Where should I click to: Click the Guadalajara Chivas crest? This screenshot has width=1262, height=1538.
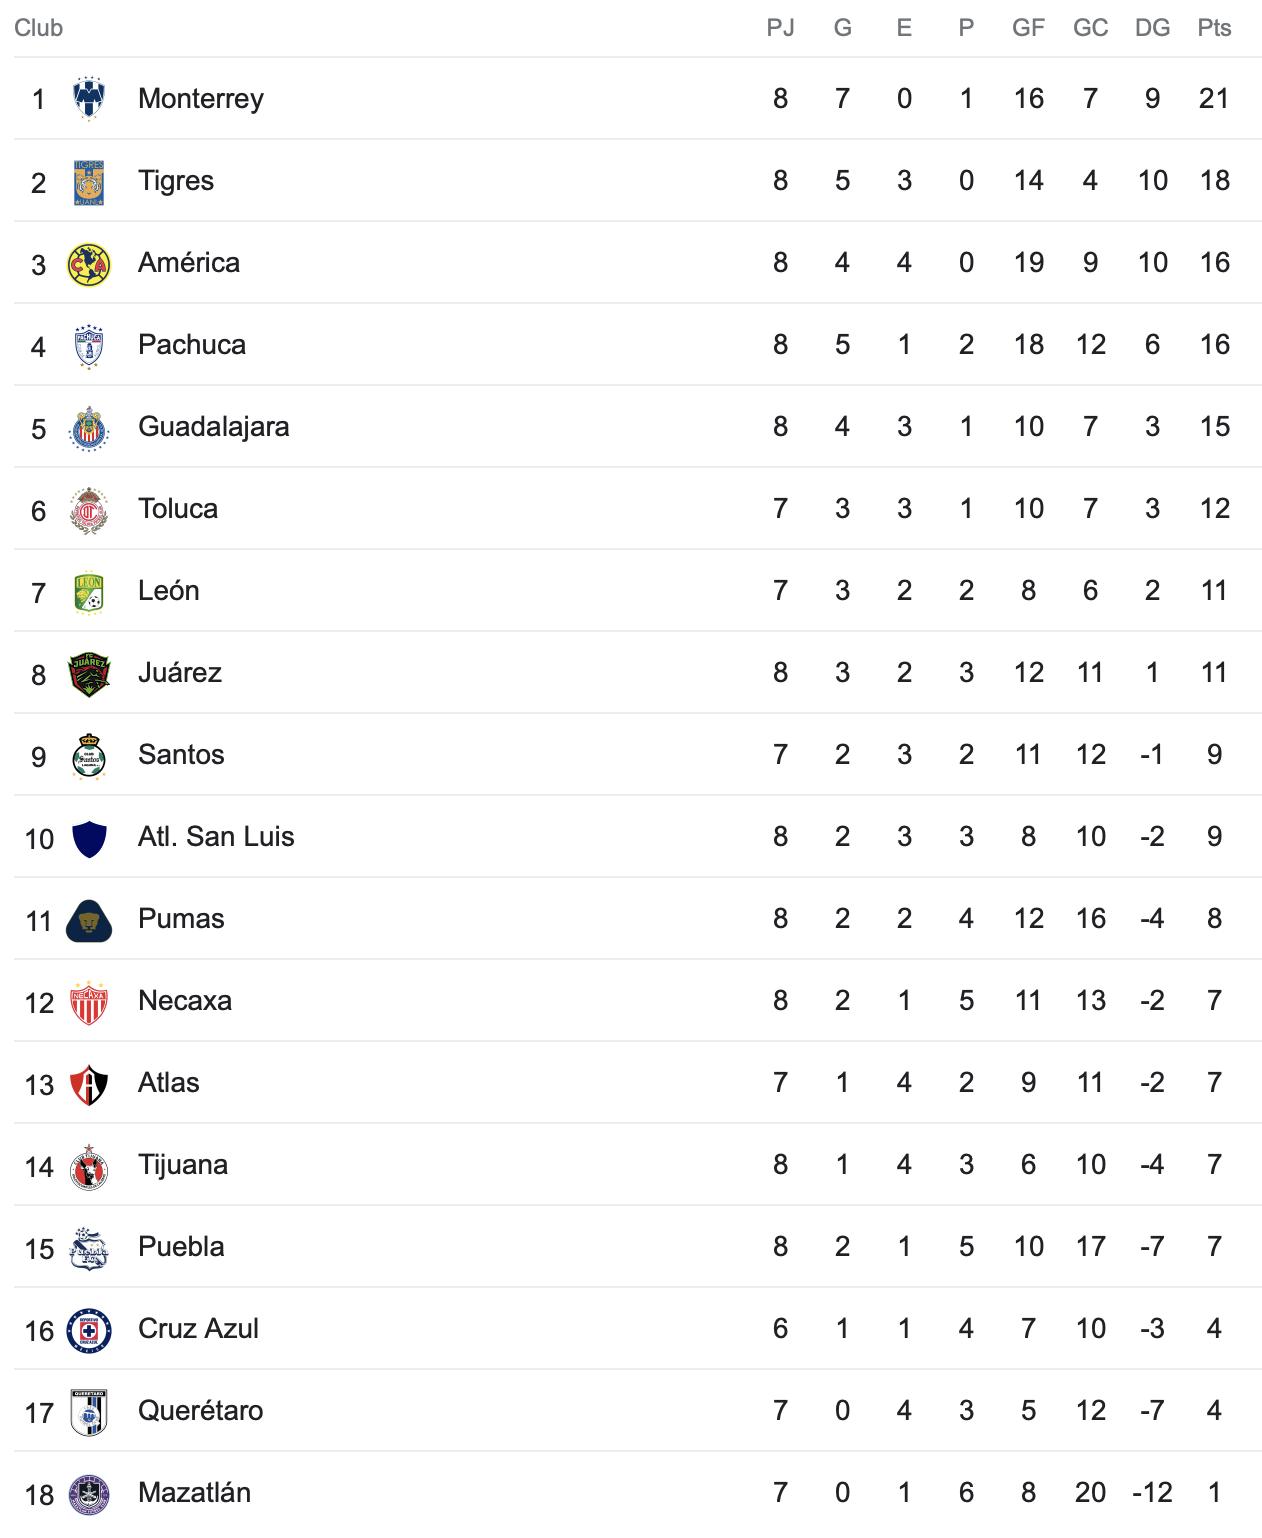coord(88,428)
